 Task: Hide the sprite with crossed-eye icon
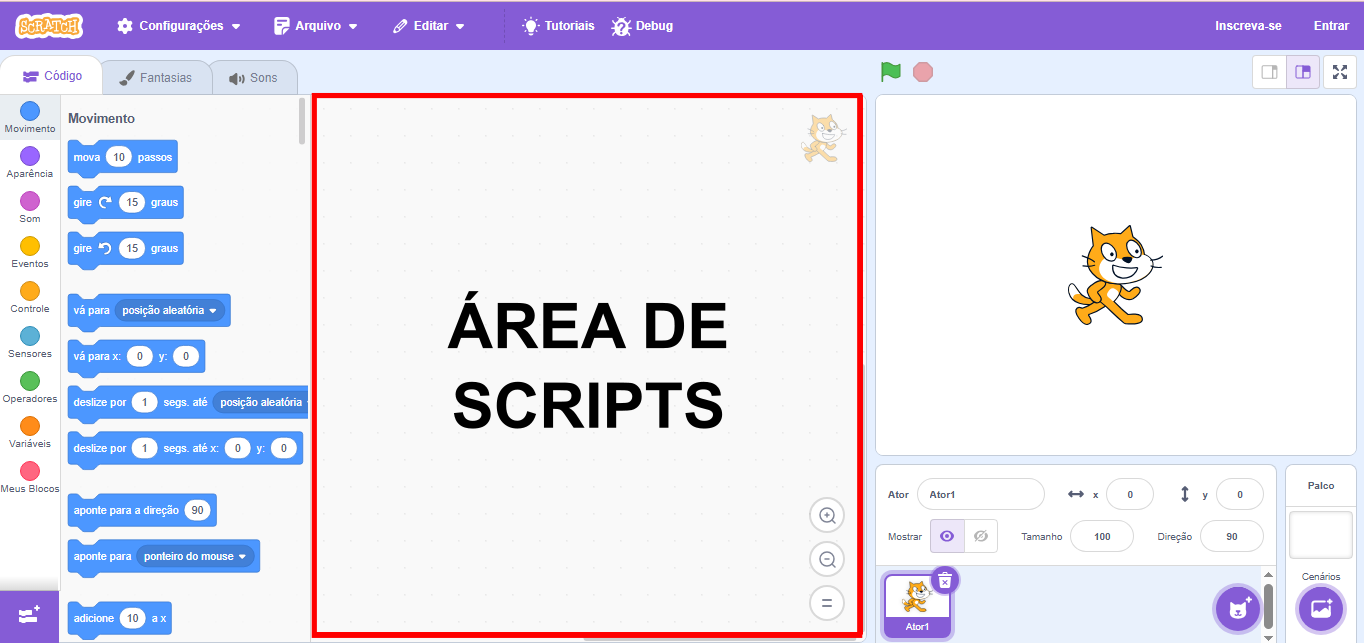(x=981, y=537)
